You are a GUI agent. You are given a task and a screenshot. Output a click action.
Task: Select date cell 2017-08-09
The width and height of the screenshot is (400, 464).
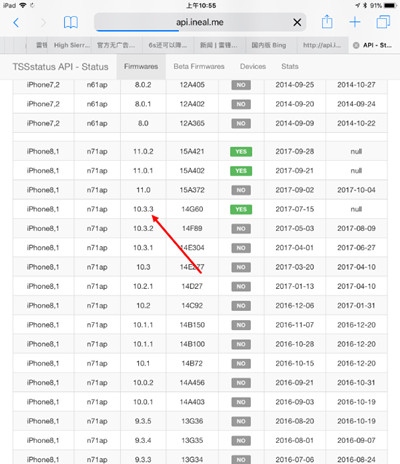(x=356, y=228)
